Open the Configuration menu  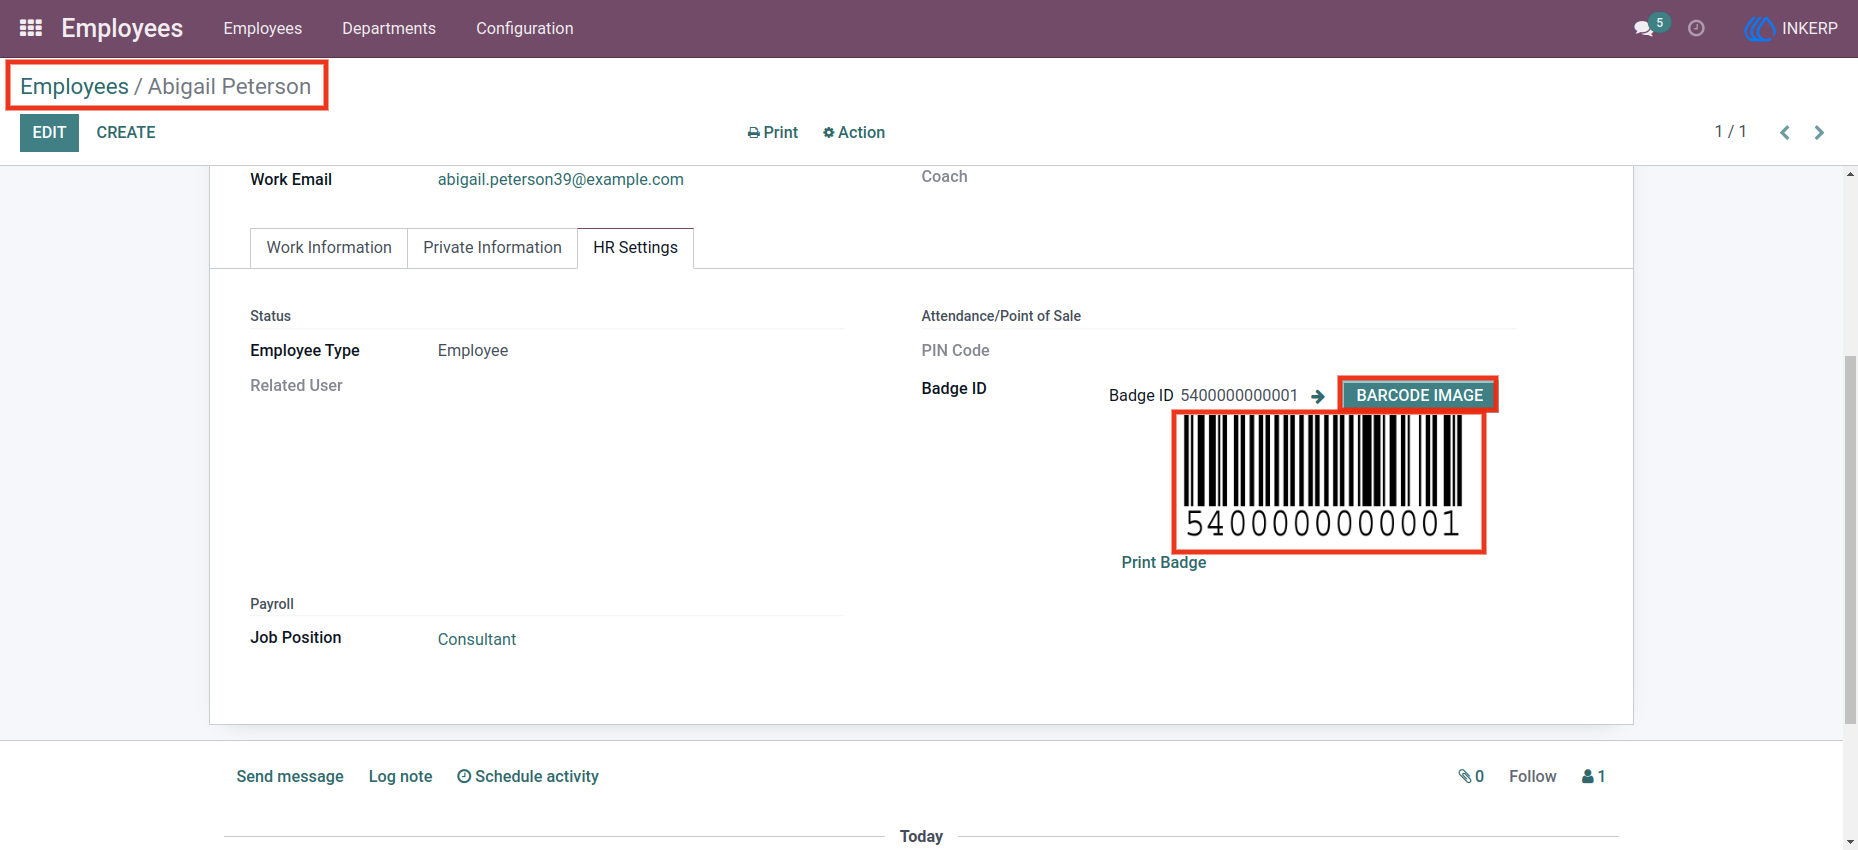coord(525,28)
